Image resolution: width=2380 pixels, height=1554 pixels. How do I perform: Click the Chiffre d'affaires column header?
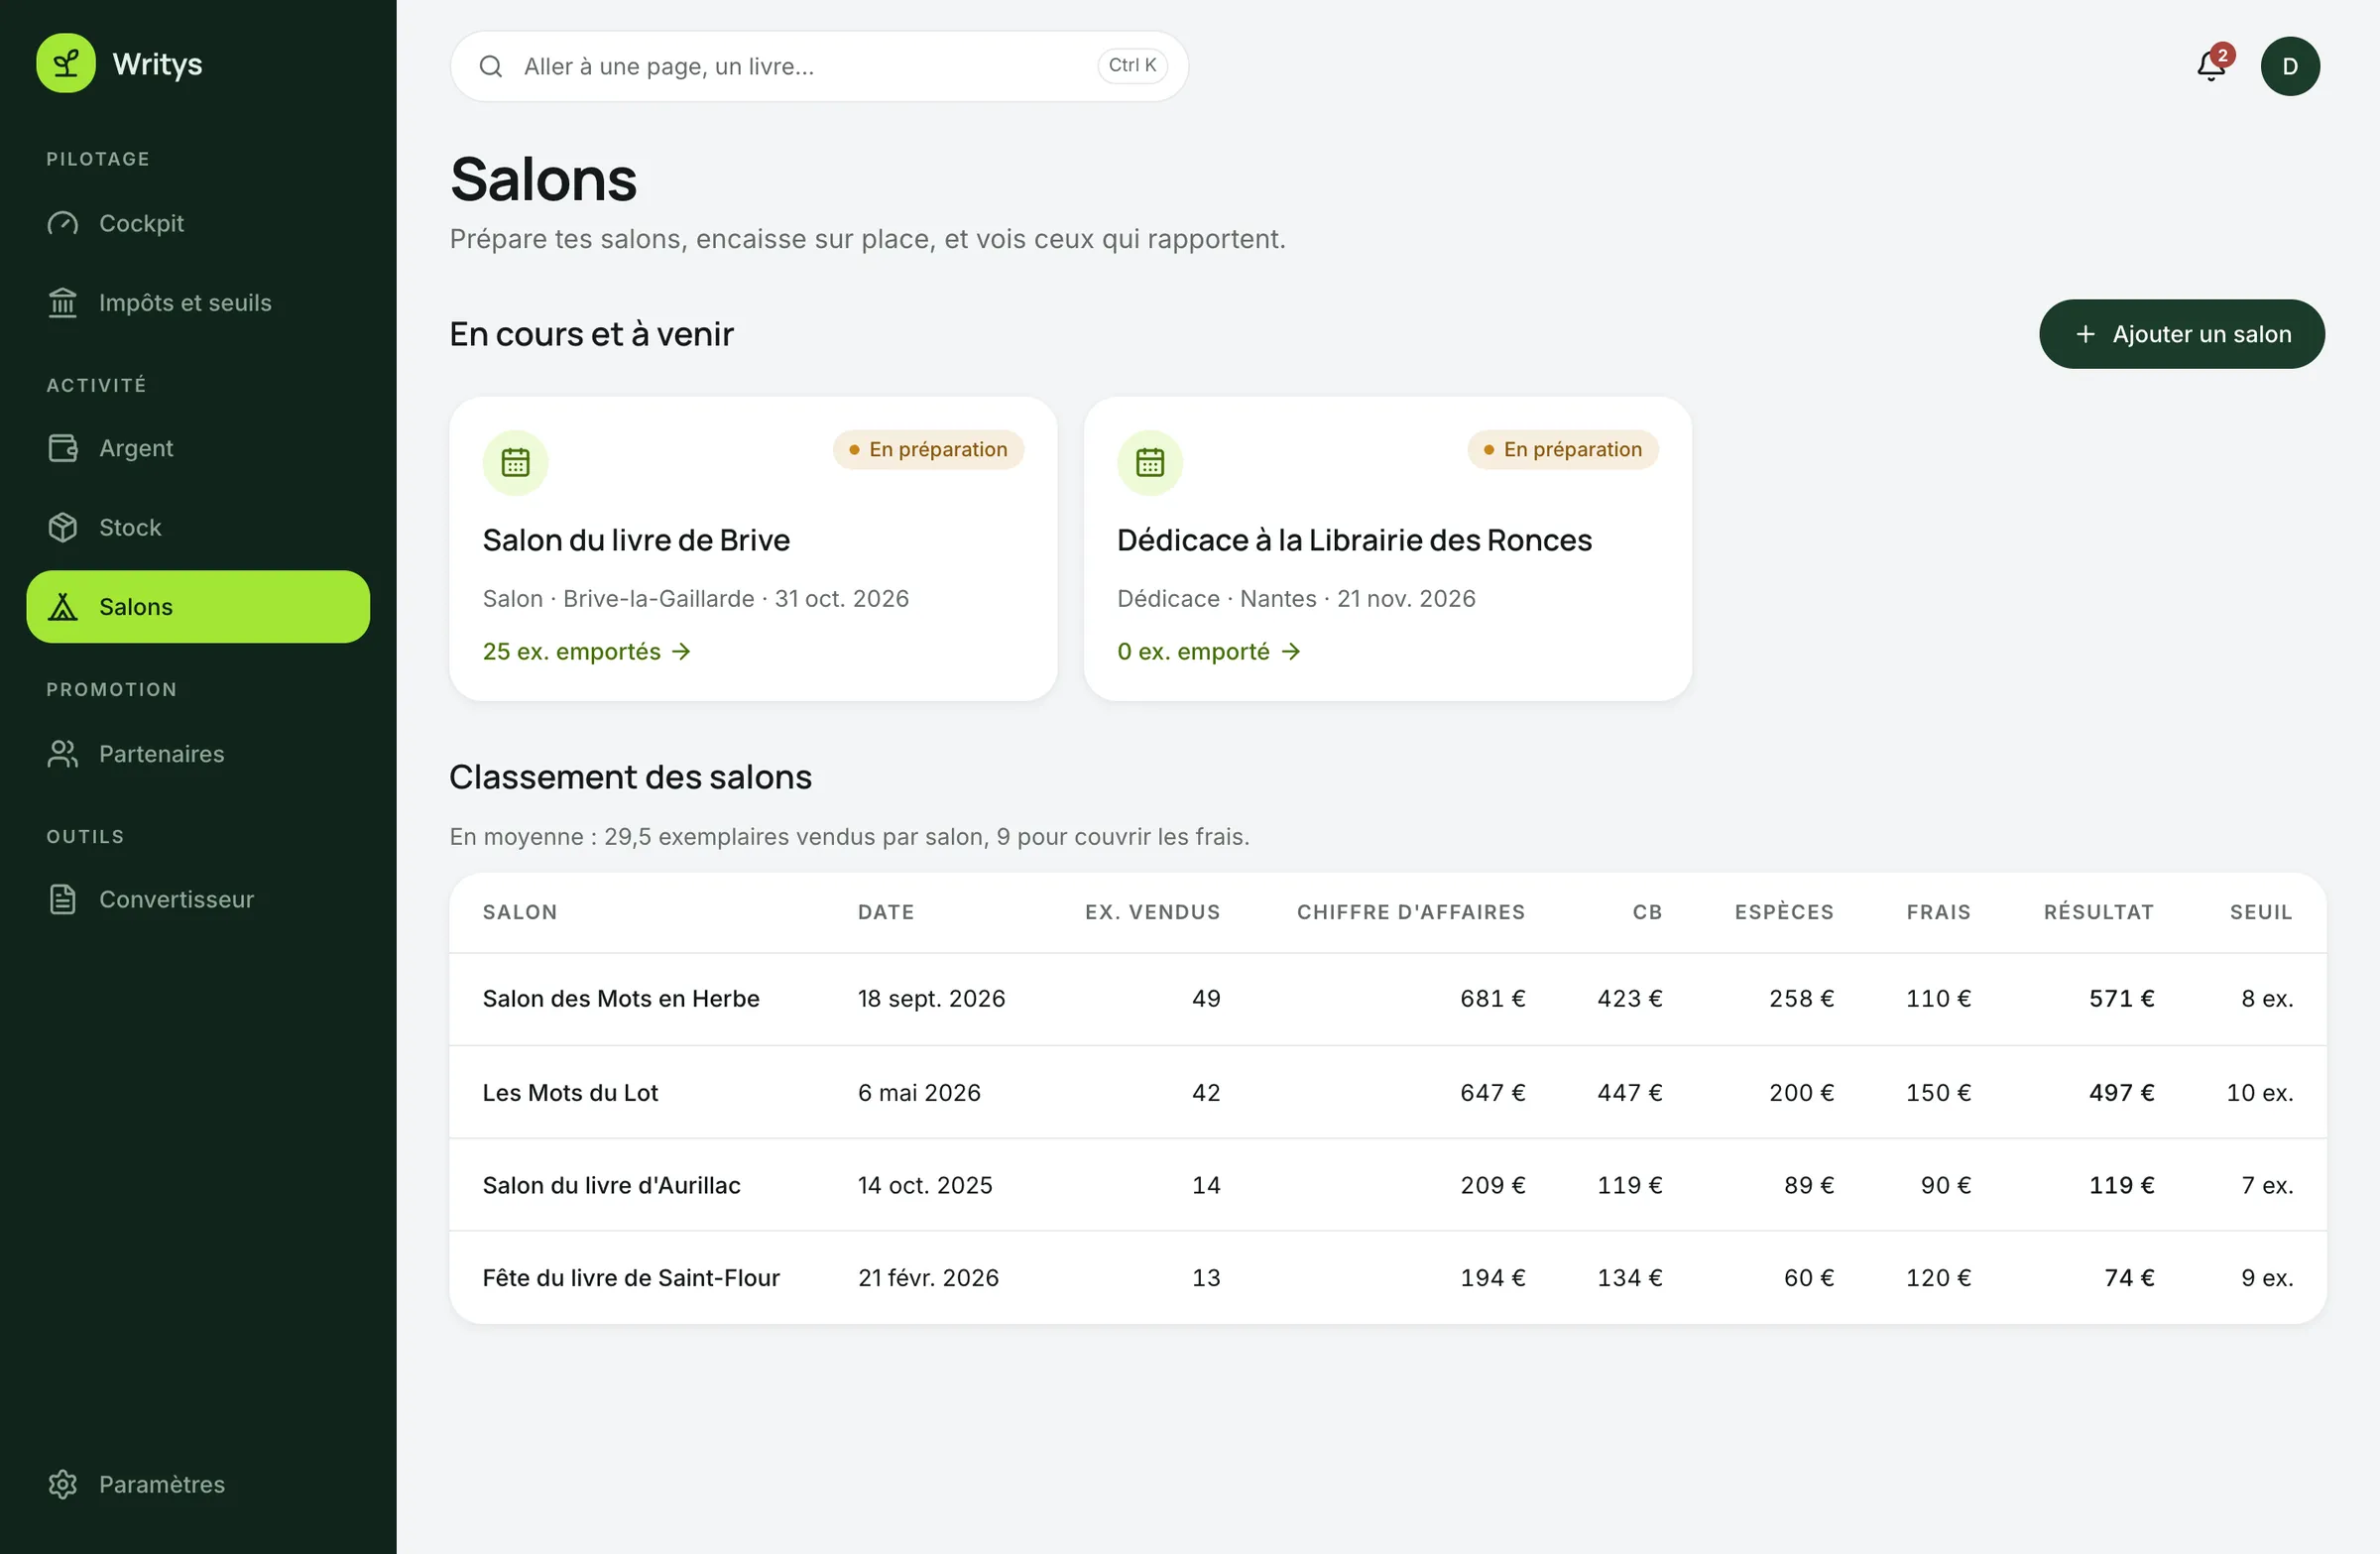(x=1411, y=912)
